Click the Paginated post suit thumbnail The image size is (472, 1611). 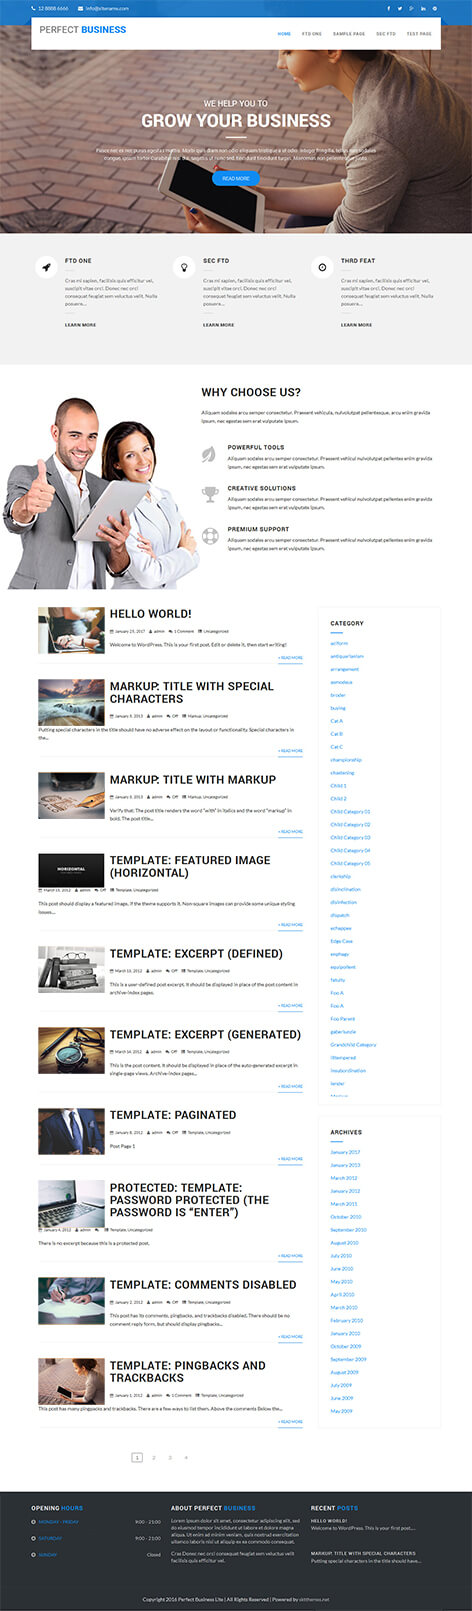(71, 1131)
